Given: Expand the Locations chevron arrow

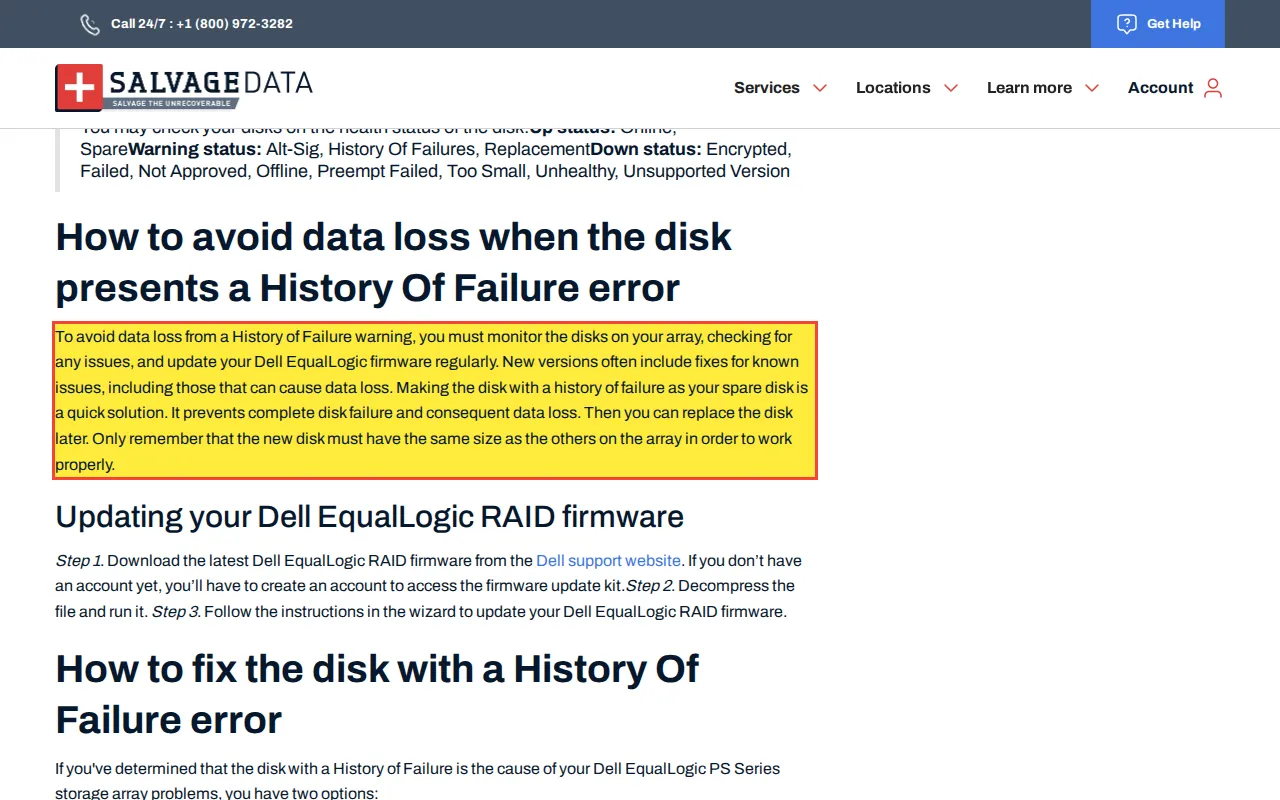Looking at the screenshot, I should [x=951, y=88].
